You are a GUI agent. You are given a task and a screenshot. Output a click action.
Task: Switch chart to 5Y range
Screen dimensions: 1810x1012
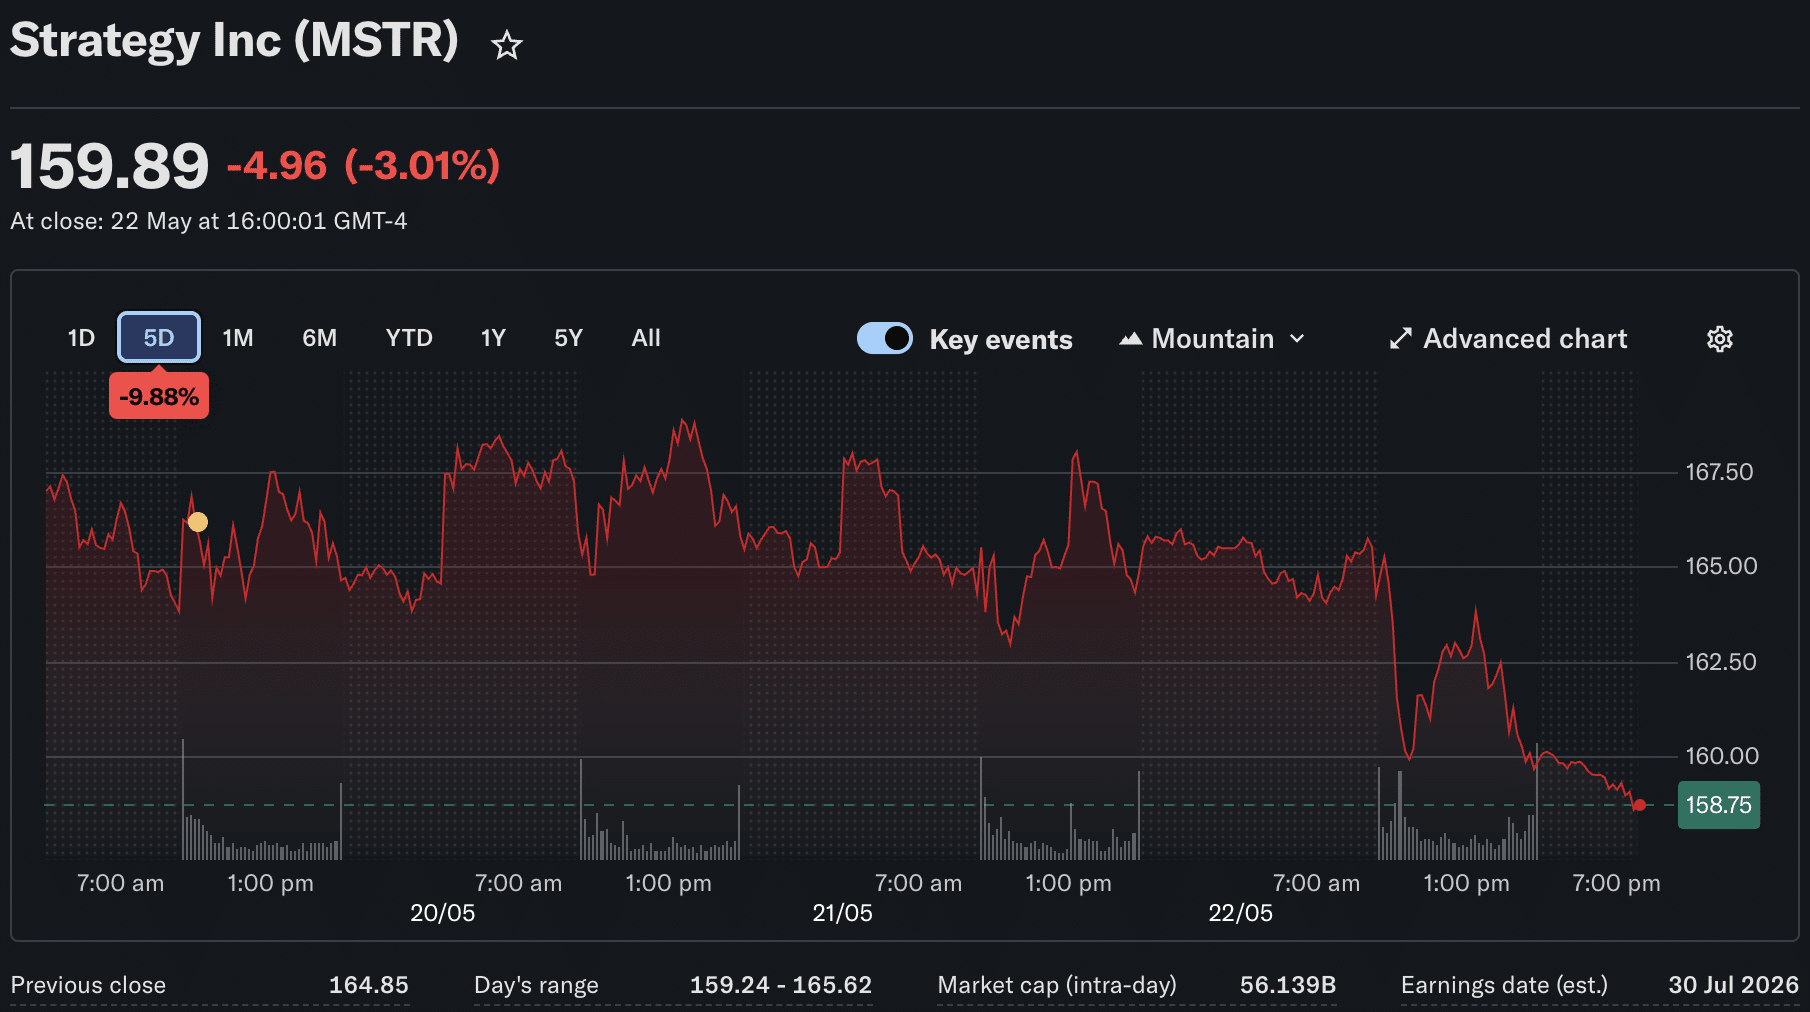tap(568, 338)
